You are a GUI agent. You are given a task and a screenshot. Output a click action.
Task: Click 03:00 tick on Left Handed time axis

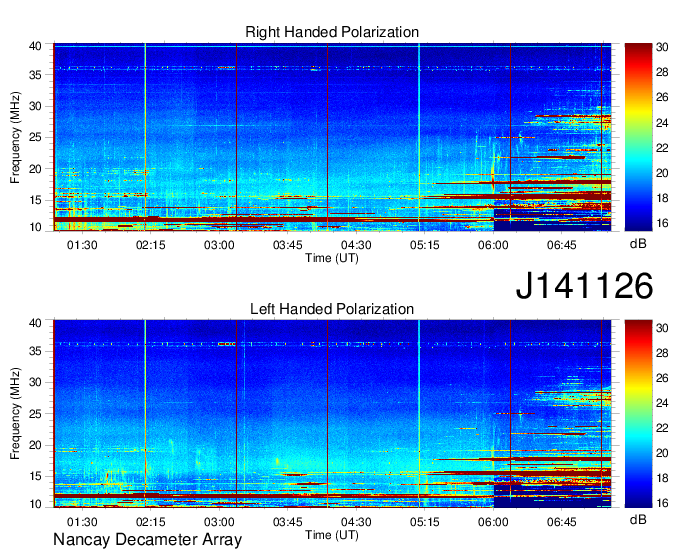coord(219,522)
